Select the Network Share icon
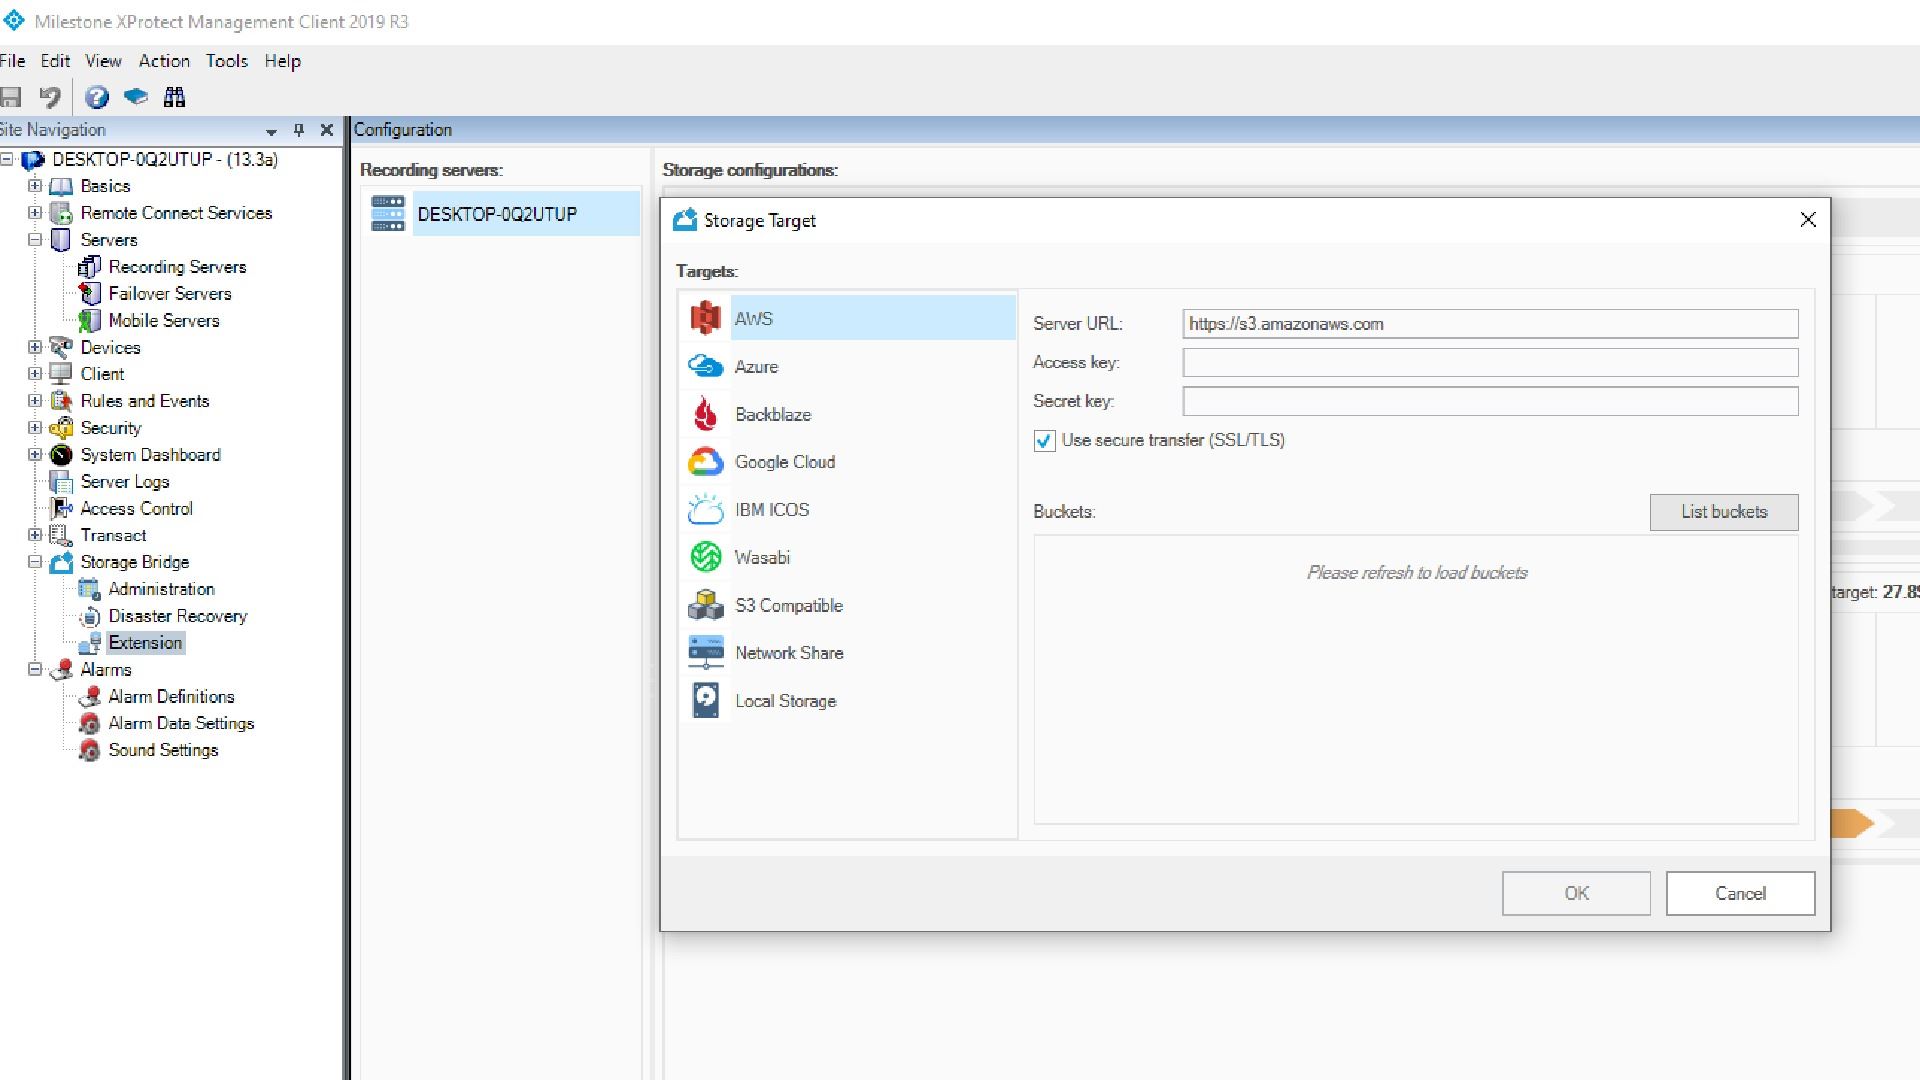Viewport: 1920px width, 1080px height. tap(705, 652)
